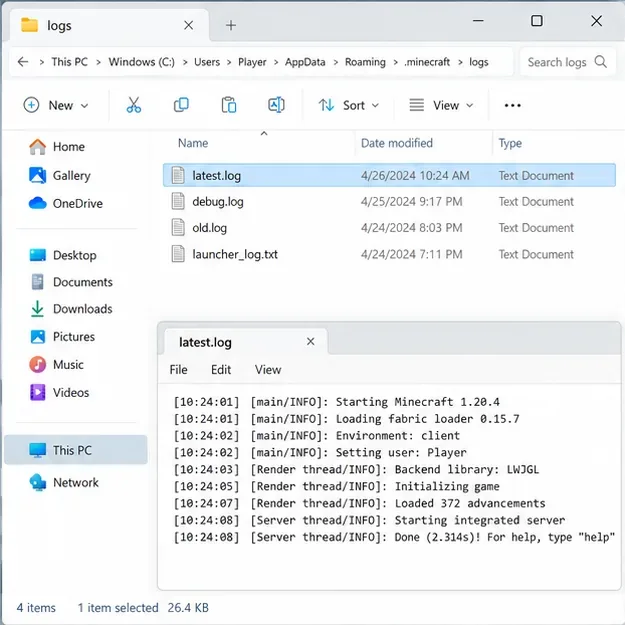
Task: Click log line Loaded 372 advancements
Action: (x=359, y=503)
